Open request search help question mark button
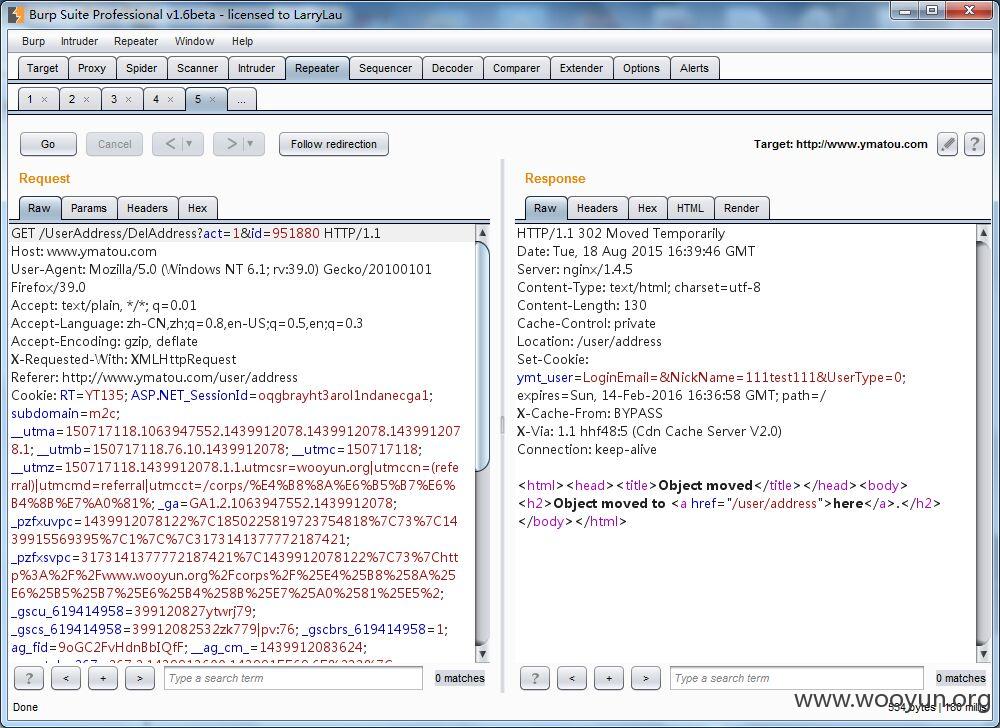 point(29,678)
